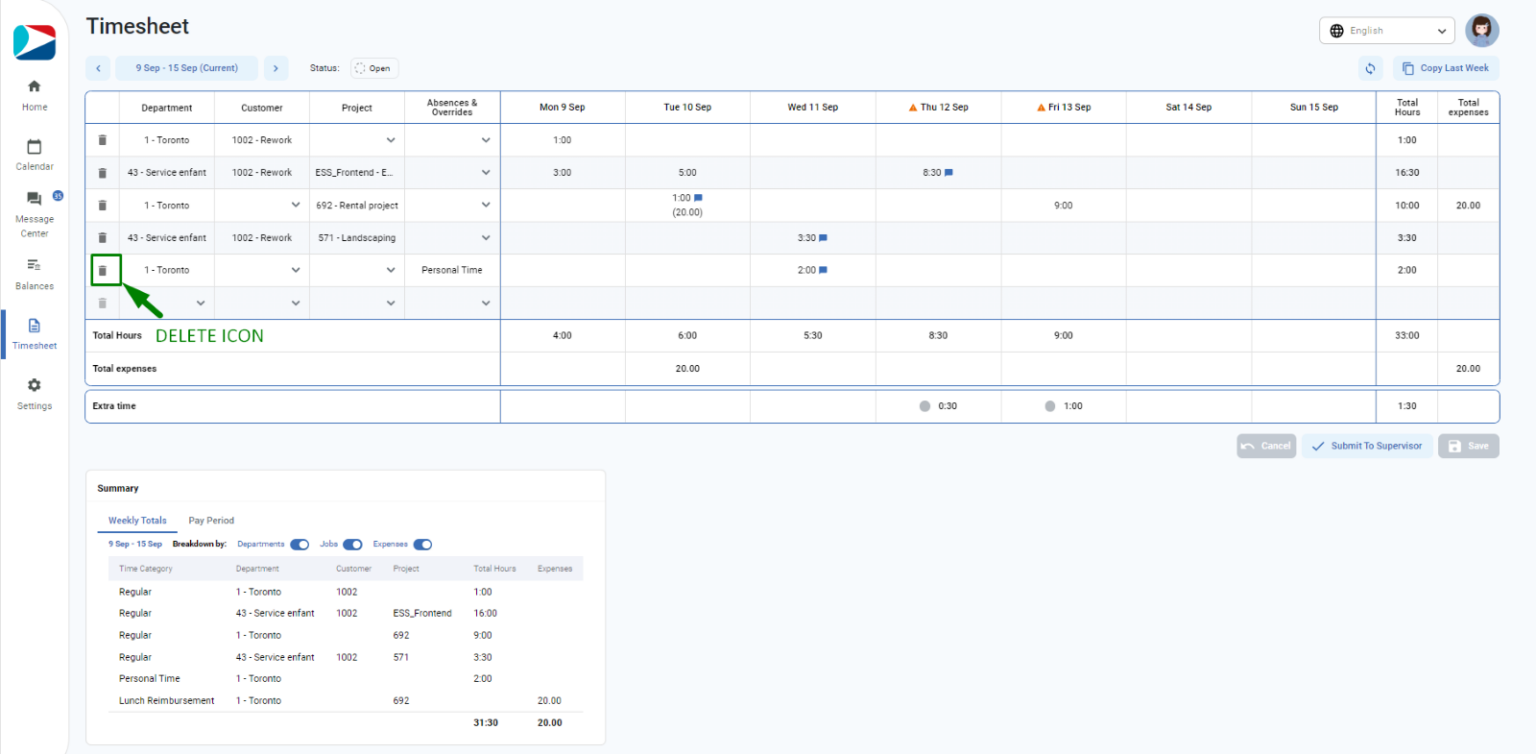
Task: Toggle the Expenses breakdown switch
Action: click(x=422, y=544)
